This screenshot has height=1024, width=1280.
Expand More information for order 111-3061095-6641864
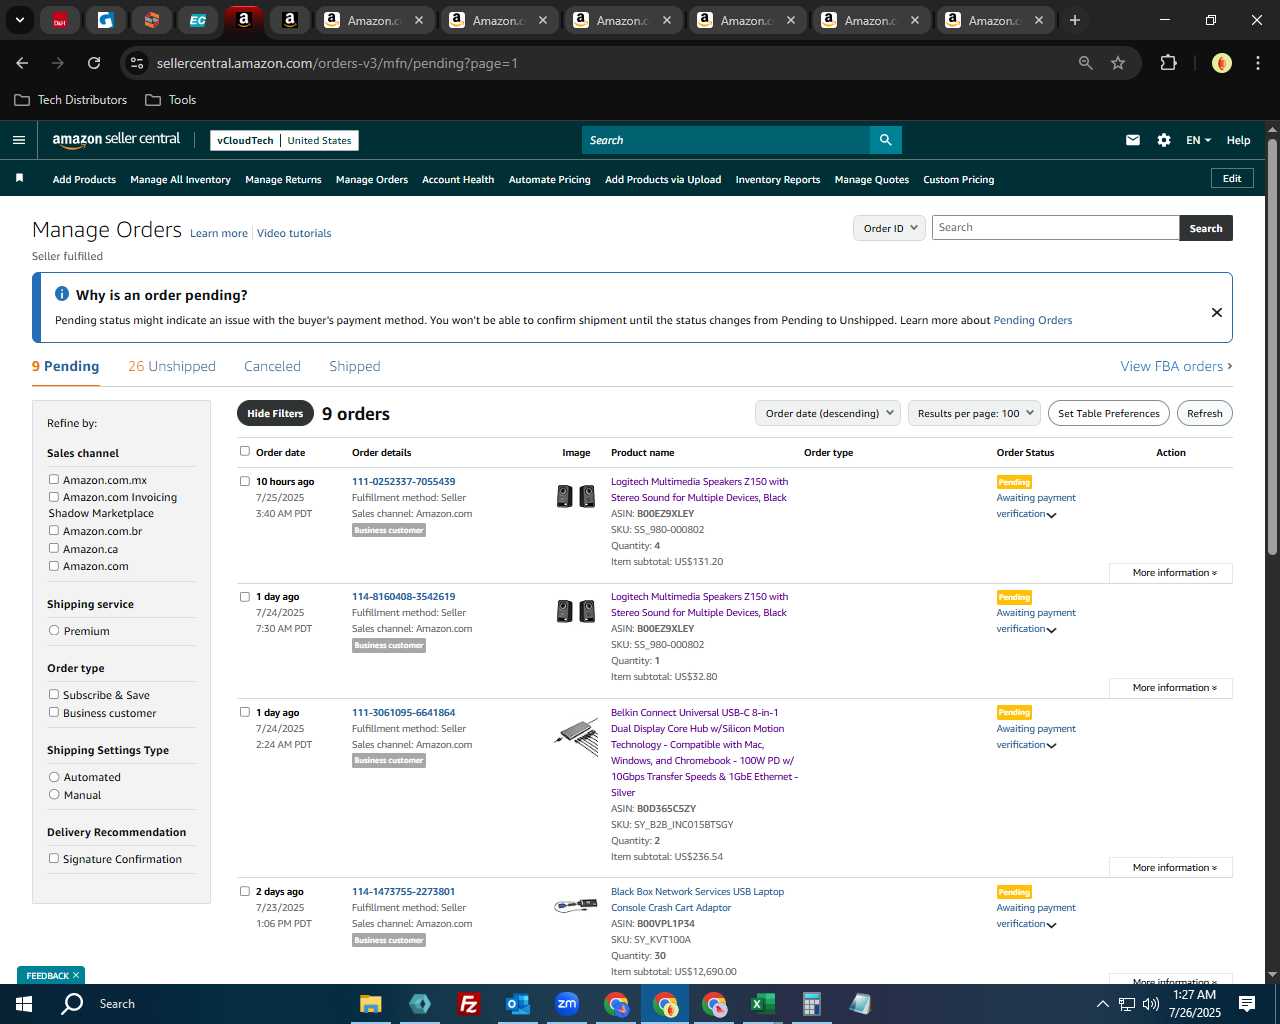pyautogui.click(x=1171, y=868)
